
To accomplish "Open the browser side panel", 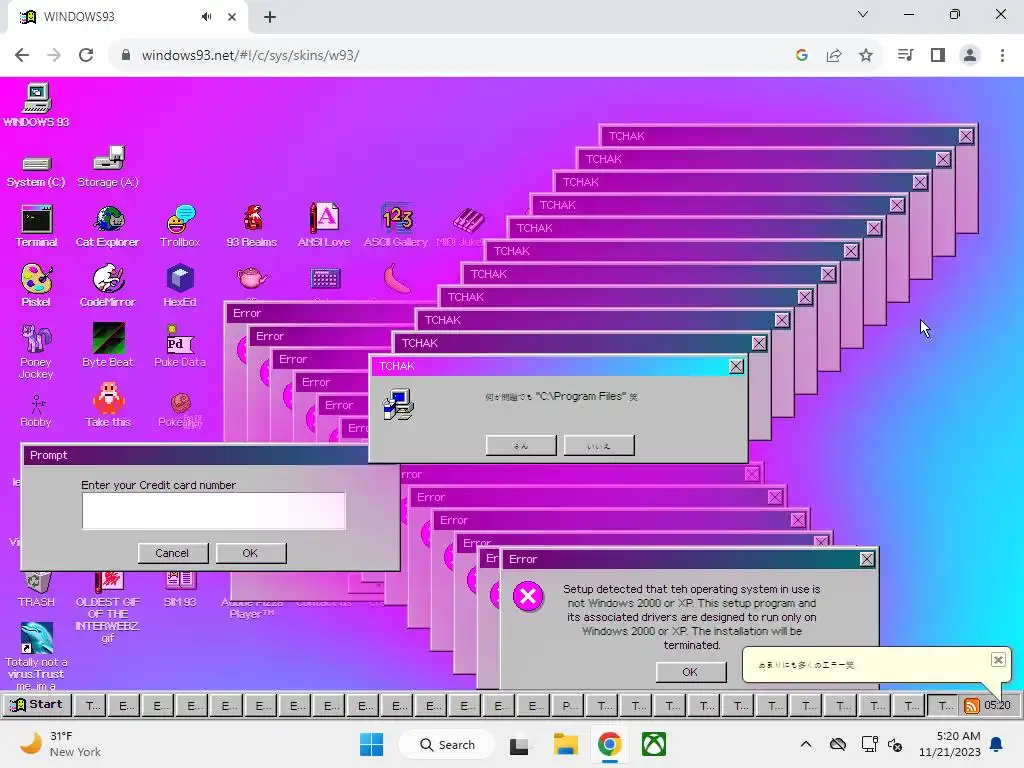I will pyautogui.click(x=938, y=56).
